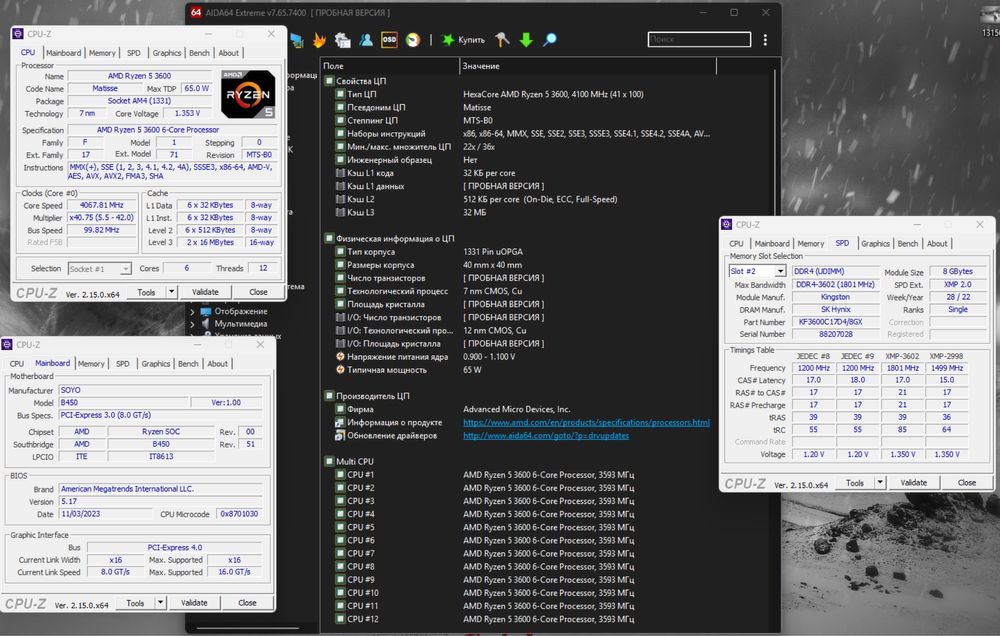This screenshot has width=1000, height=636.
Task: Click the green icon beside Multi CPU header
Action: pyautogui.click(x=329, y=461)
